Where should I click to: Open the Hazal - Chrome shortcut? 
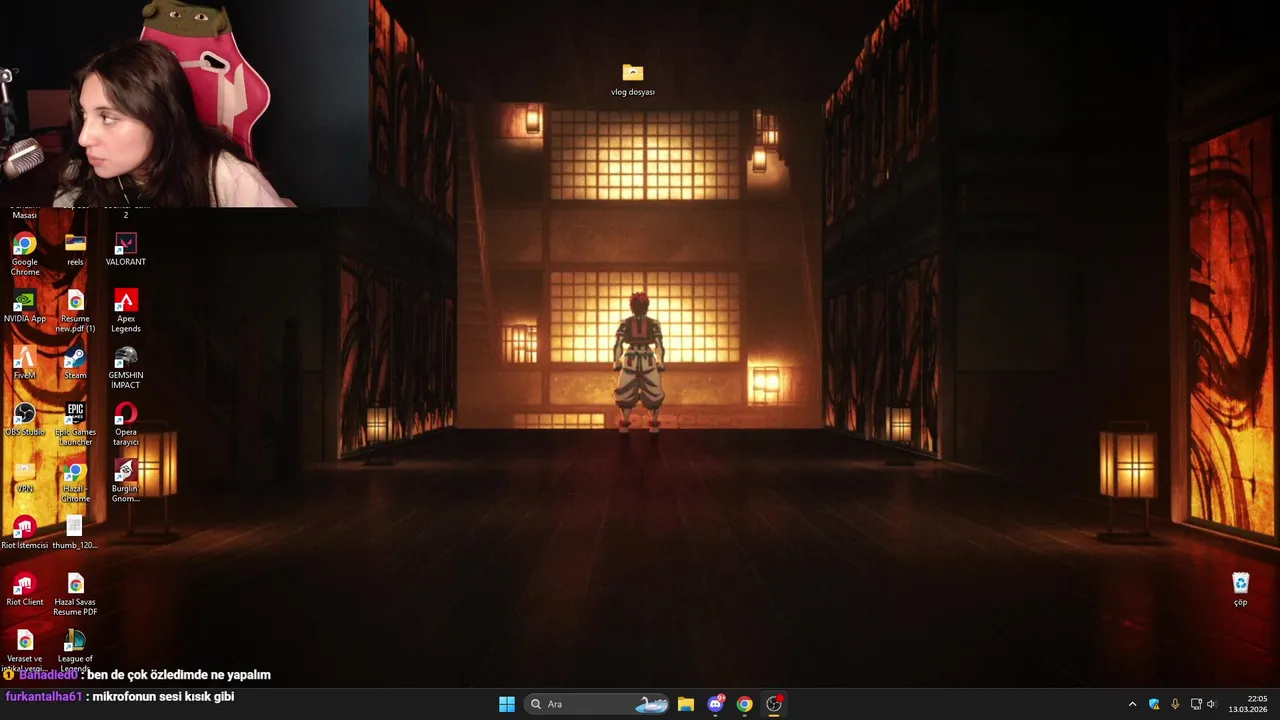(75, 482)
